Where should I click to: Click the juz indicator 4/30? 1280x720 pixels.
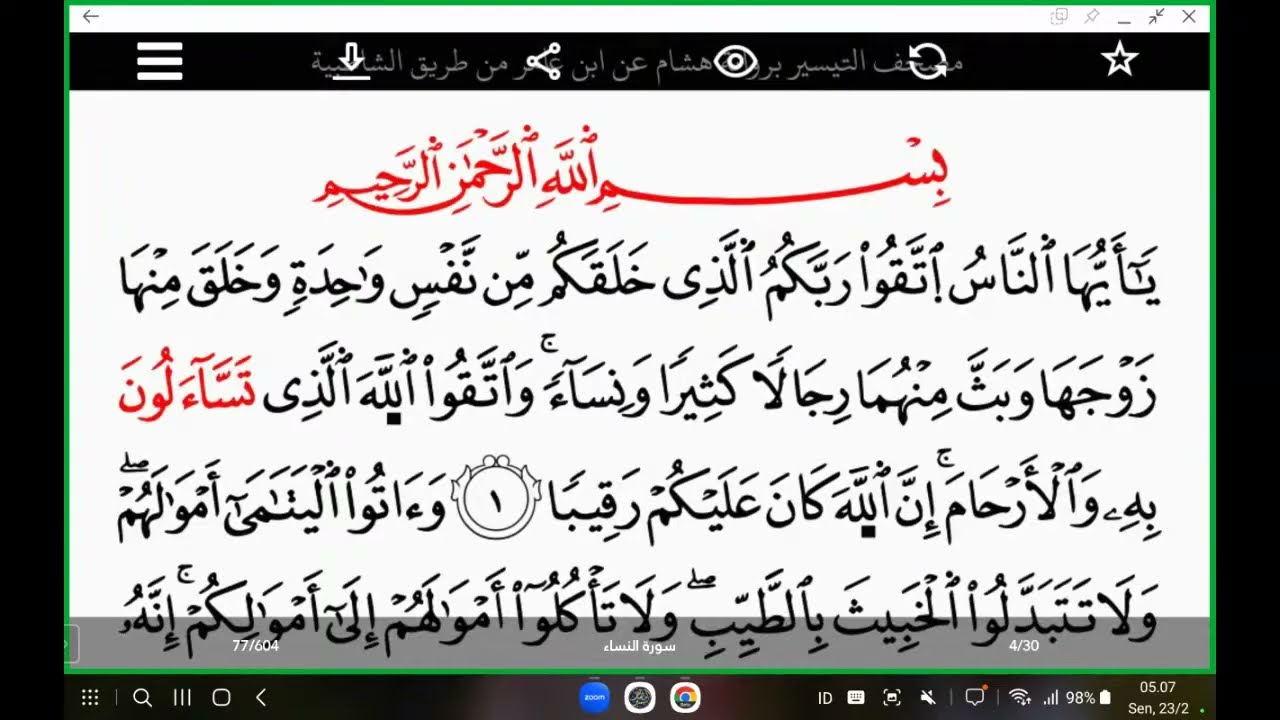(x=1024, y=646)
